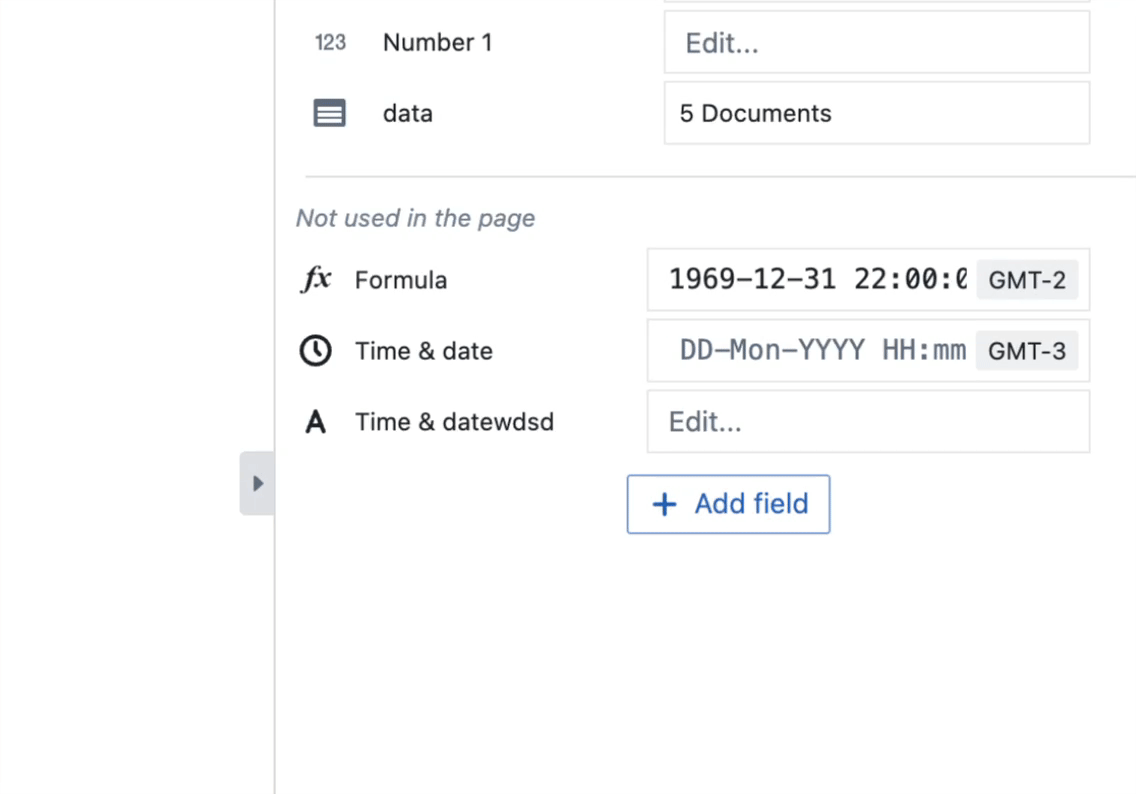The width and height of the screenshot is (1136, 794).
Task: Select the Time & datewdsd field label
Action: coord(454,422)
